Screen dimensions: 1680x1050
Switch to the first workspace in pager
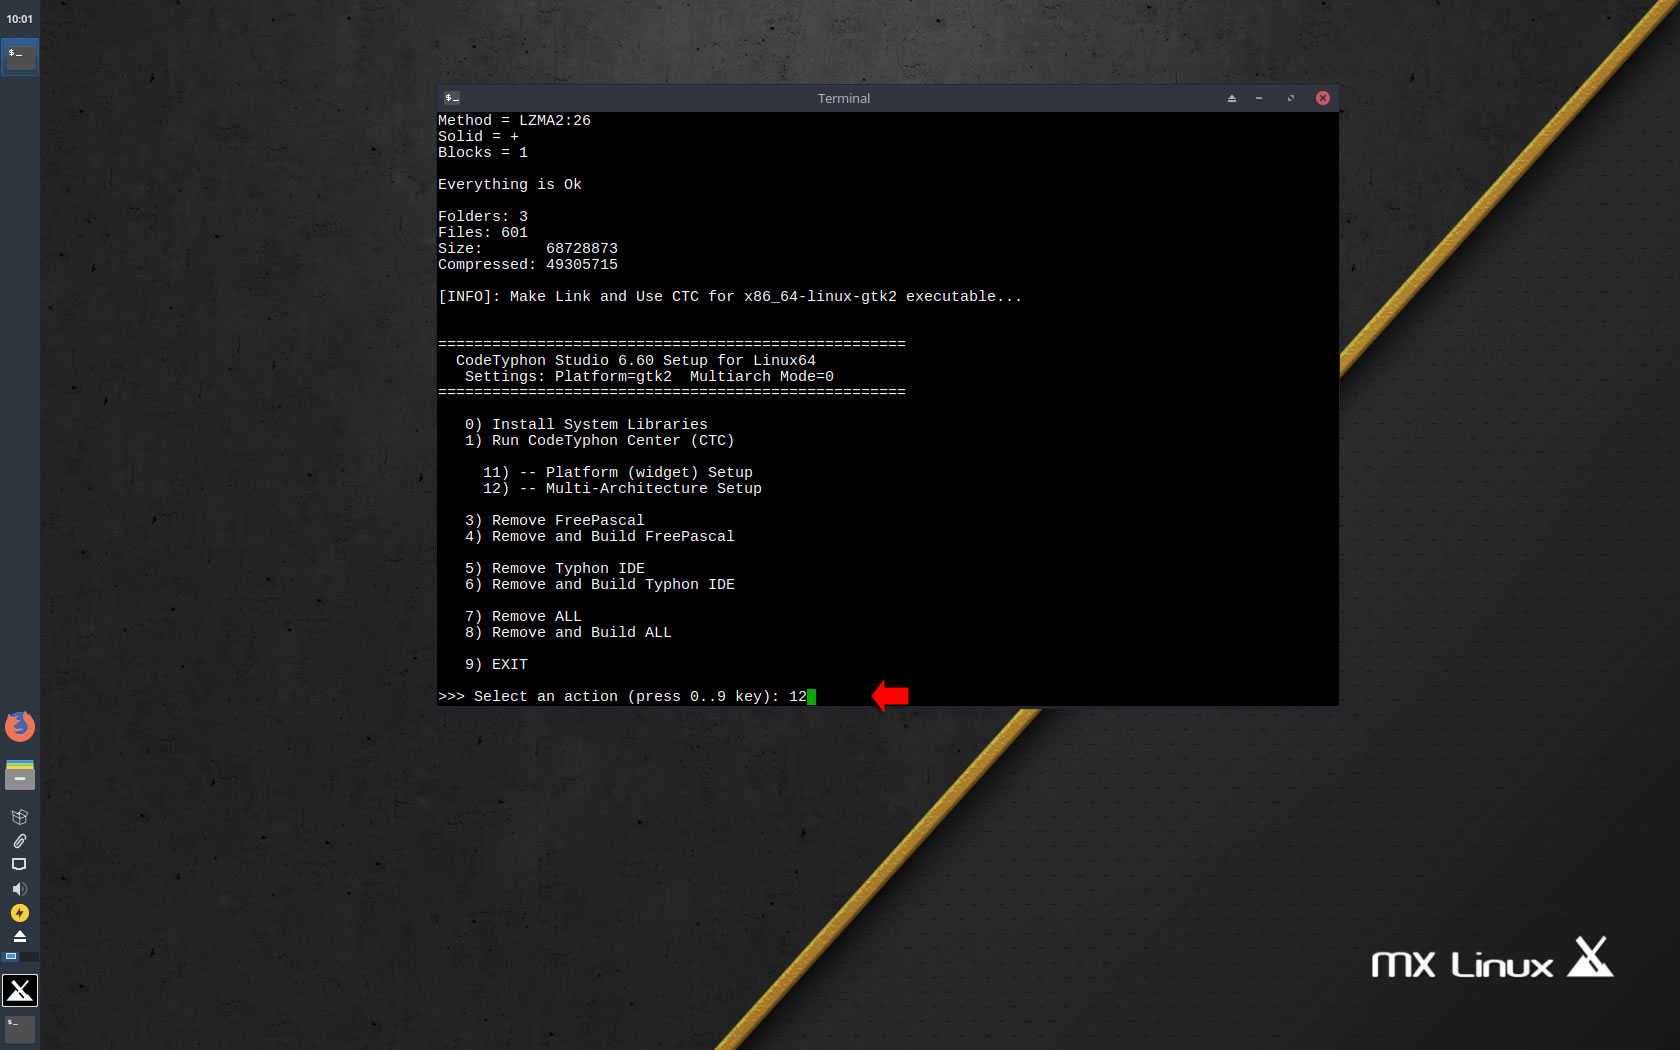pyautogui.click(x=11, y=957)
